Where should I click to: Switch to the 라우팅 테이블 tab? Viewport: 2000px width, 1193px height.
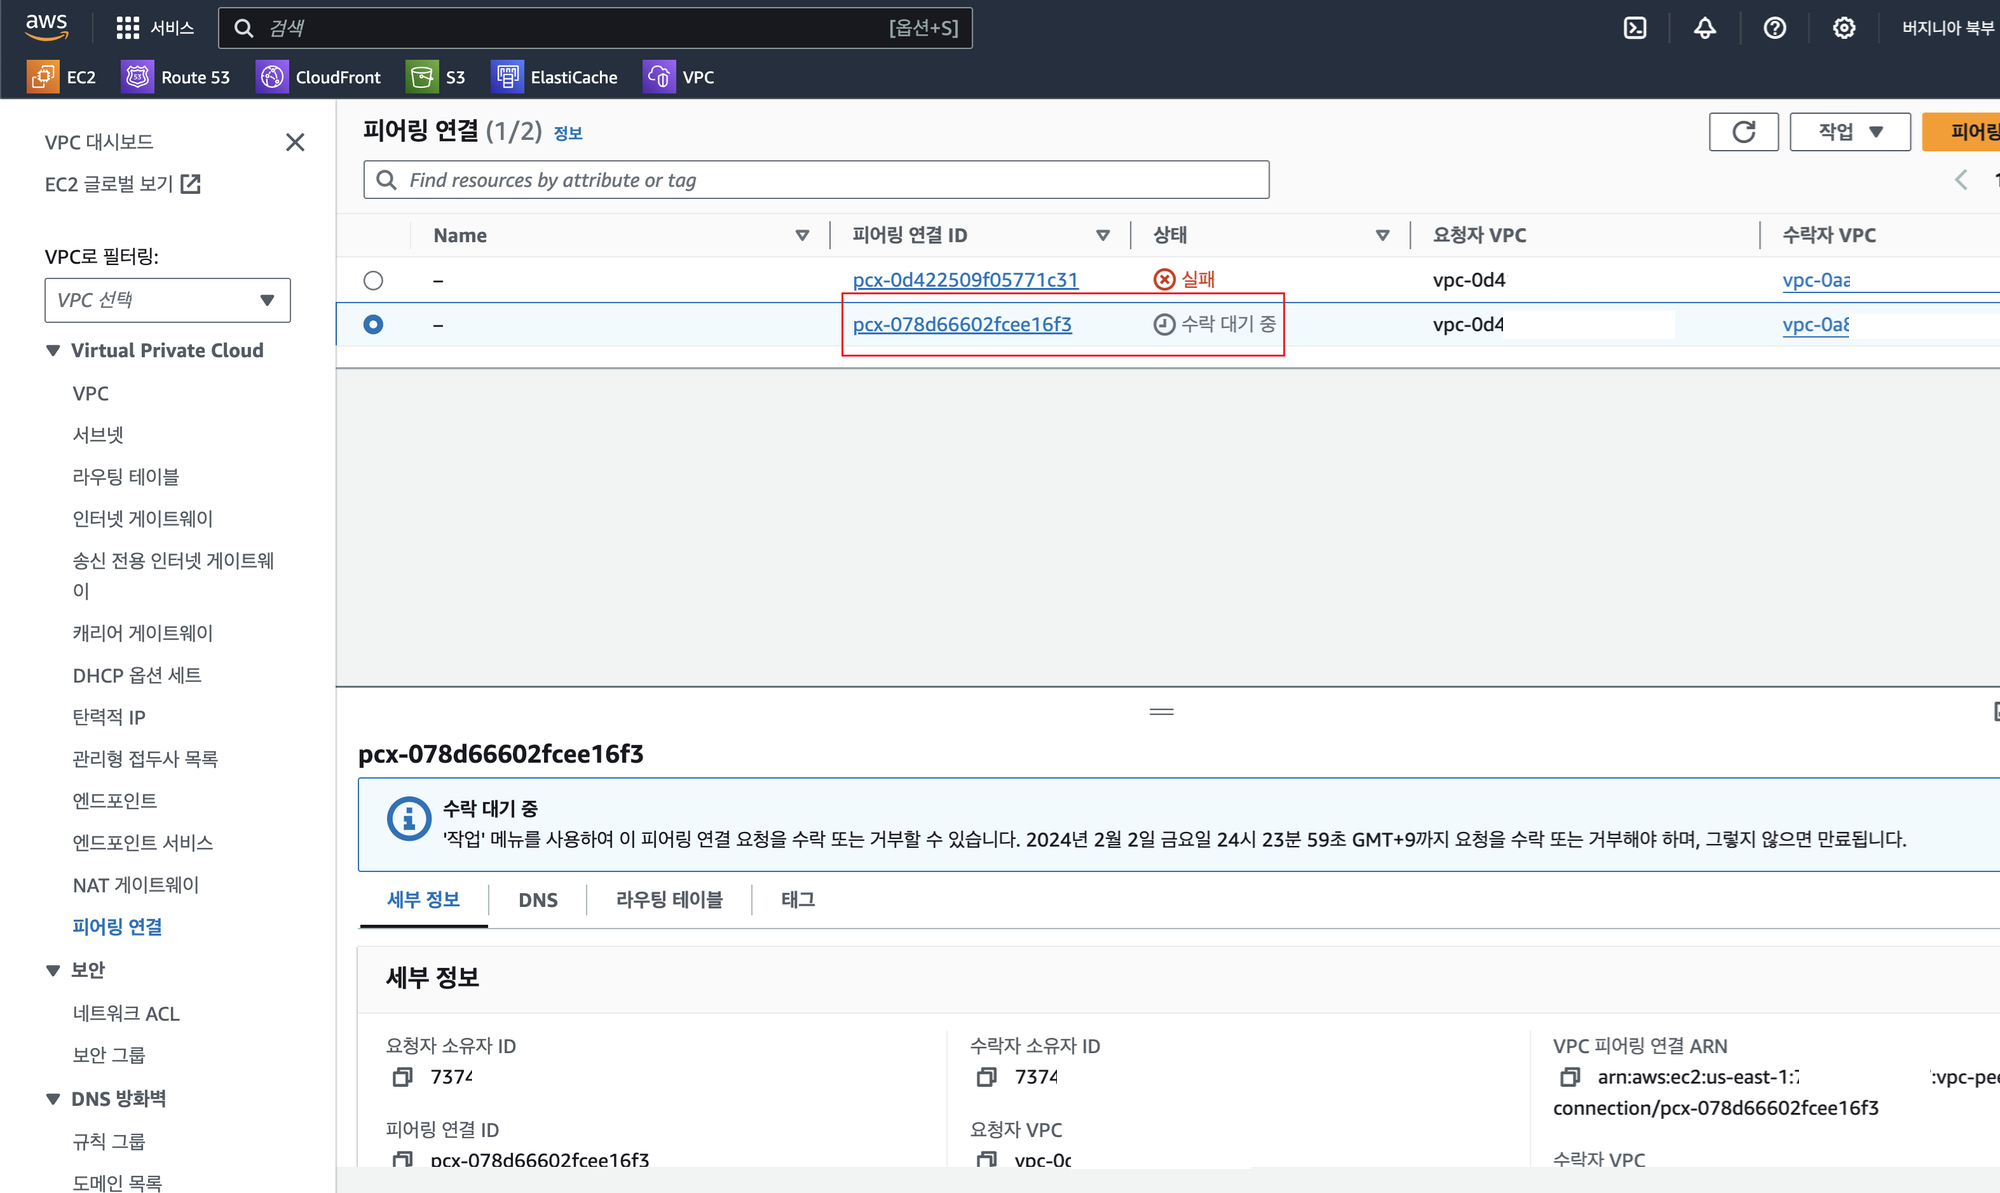pos(669,900)
